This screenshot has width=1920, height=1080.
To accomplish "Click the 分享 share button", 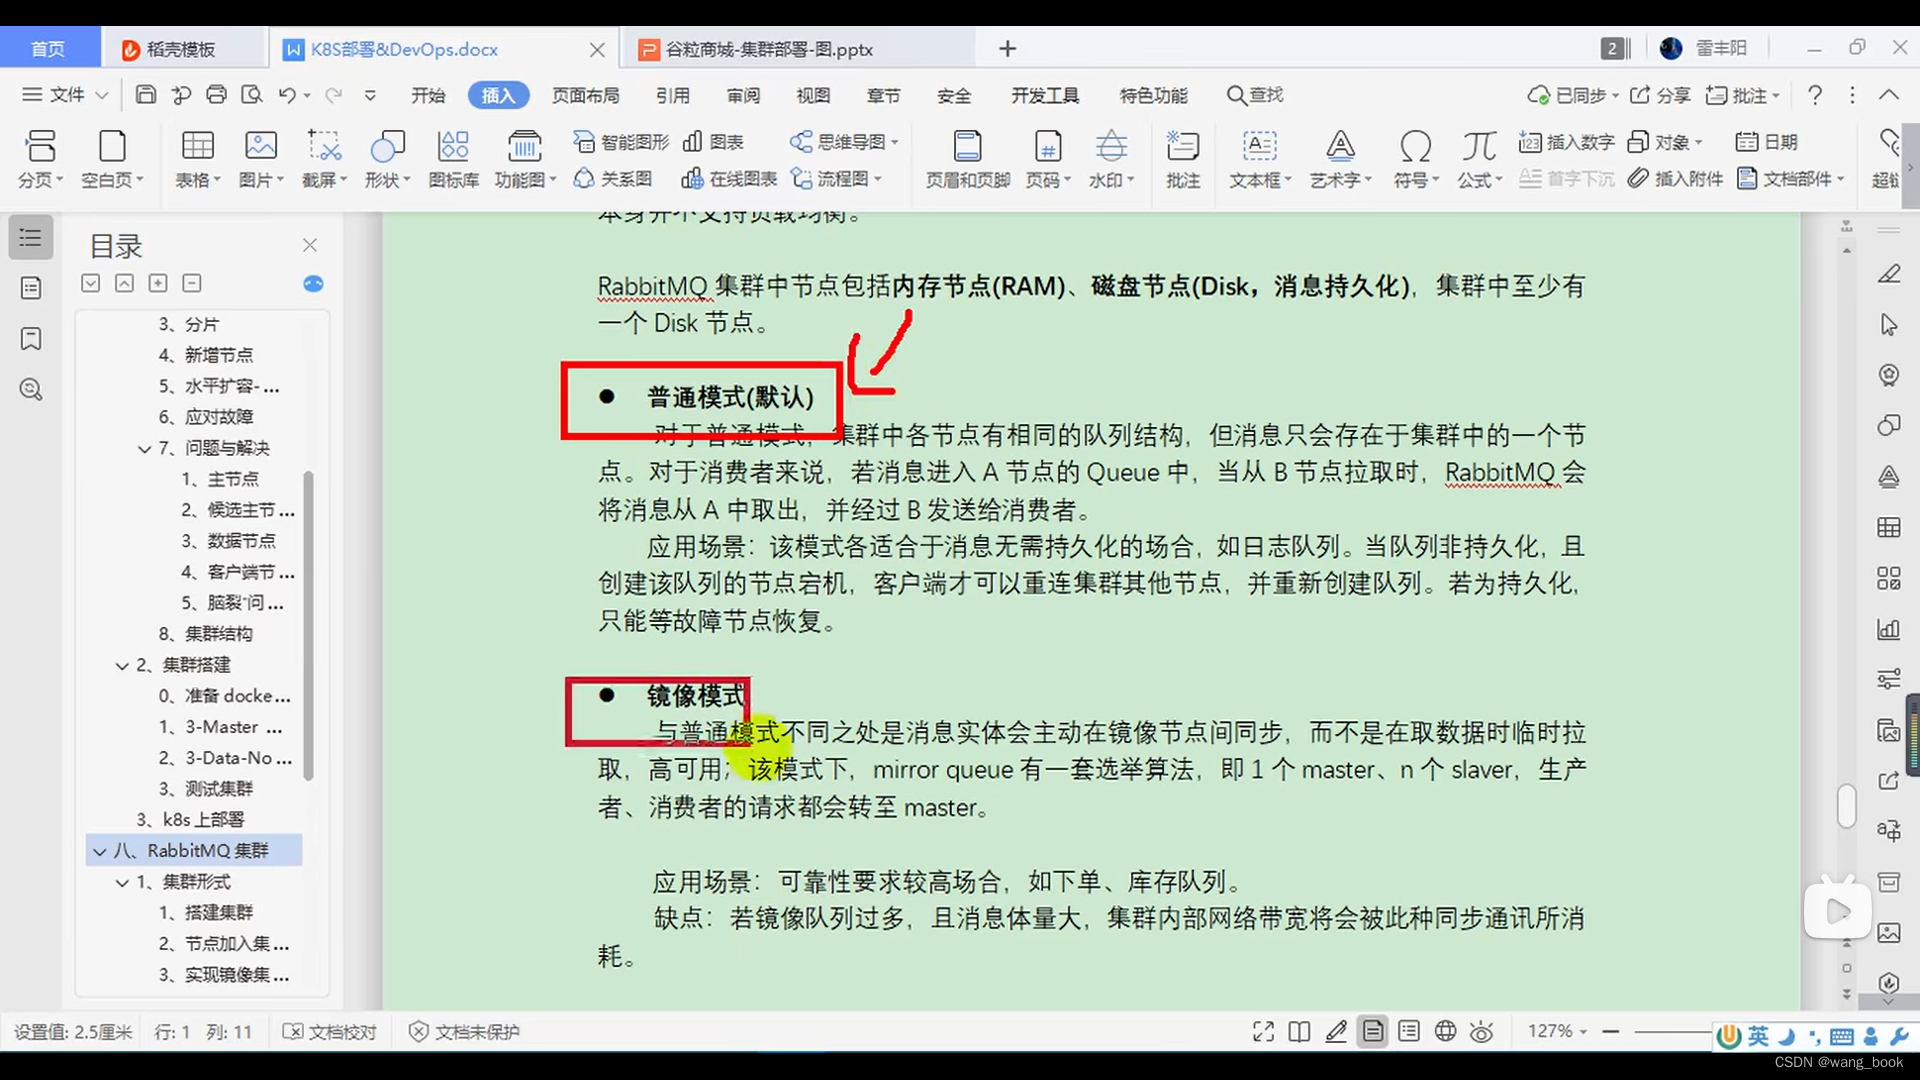I will [1660, 95].
